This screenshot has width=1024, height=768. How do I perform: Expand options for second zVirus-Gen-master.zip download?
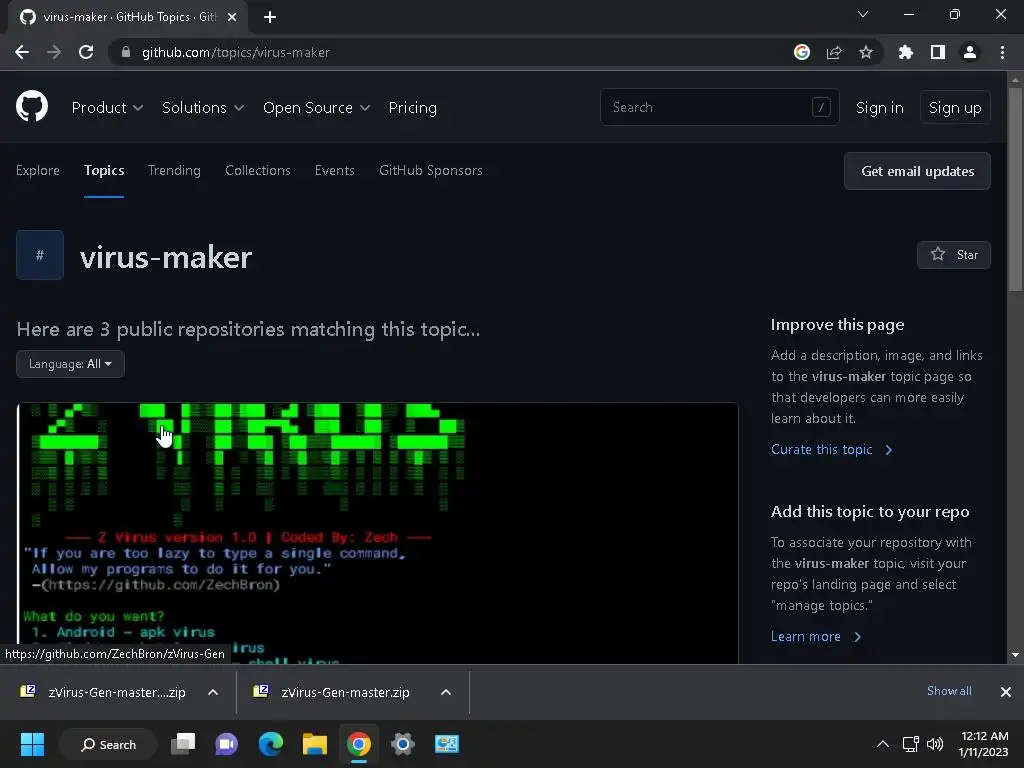[446, 692]
